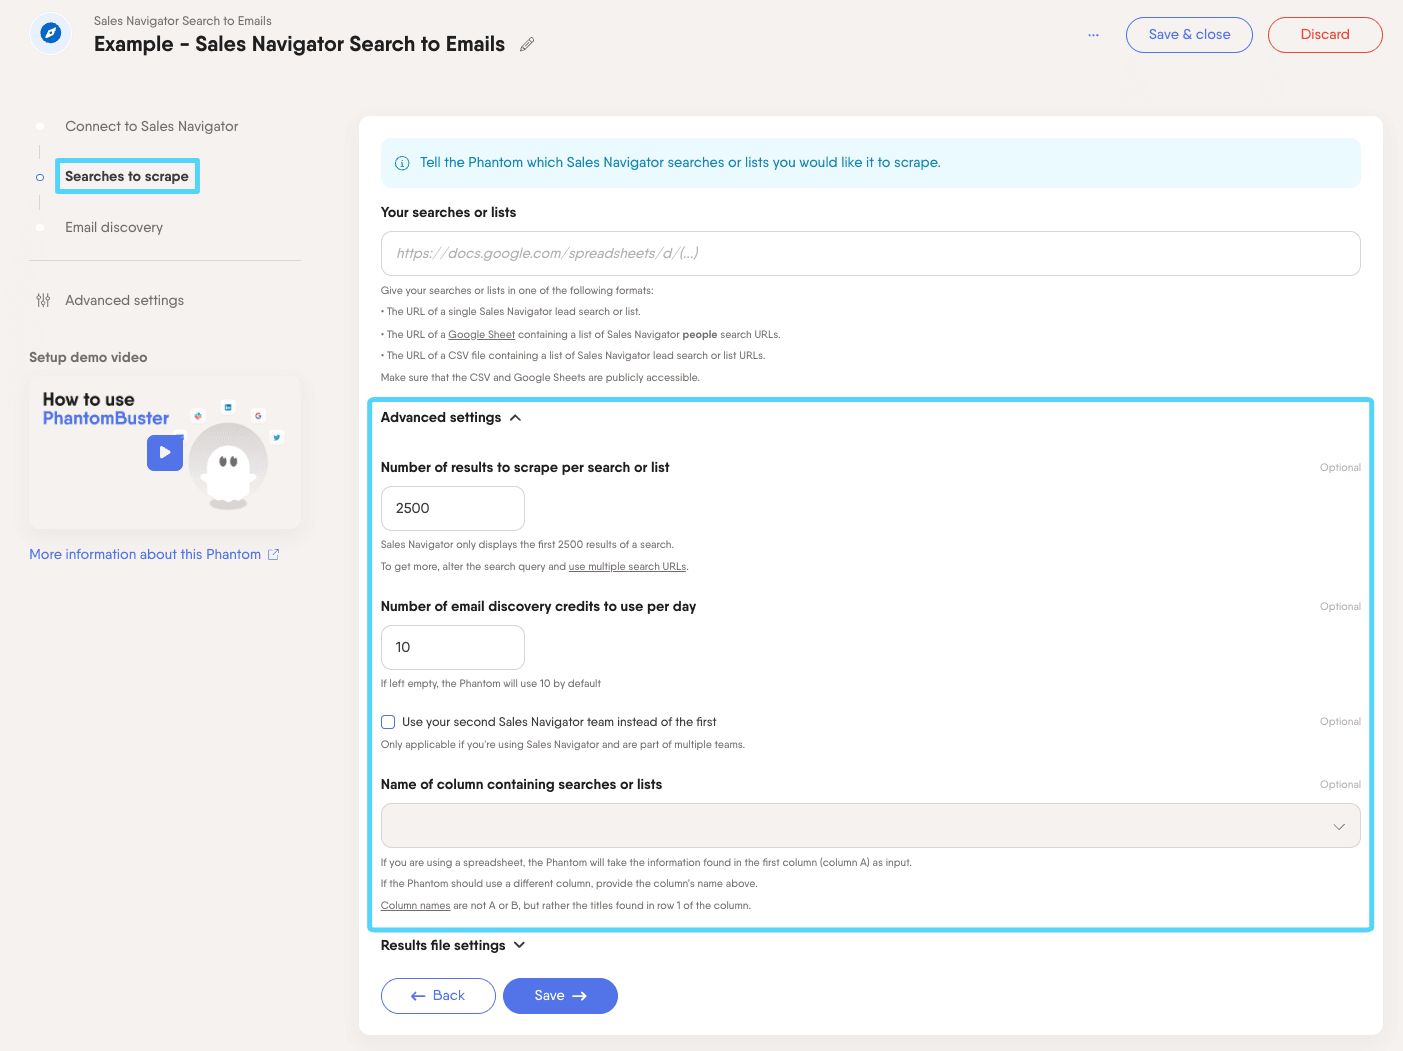The height and width of the screenshot is (1051, 1403).
Task: Click the Phantom compass logo icon
Action: [51, 34]
